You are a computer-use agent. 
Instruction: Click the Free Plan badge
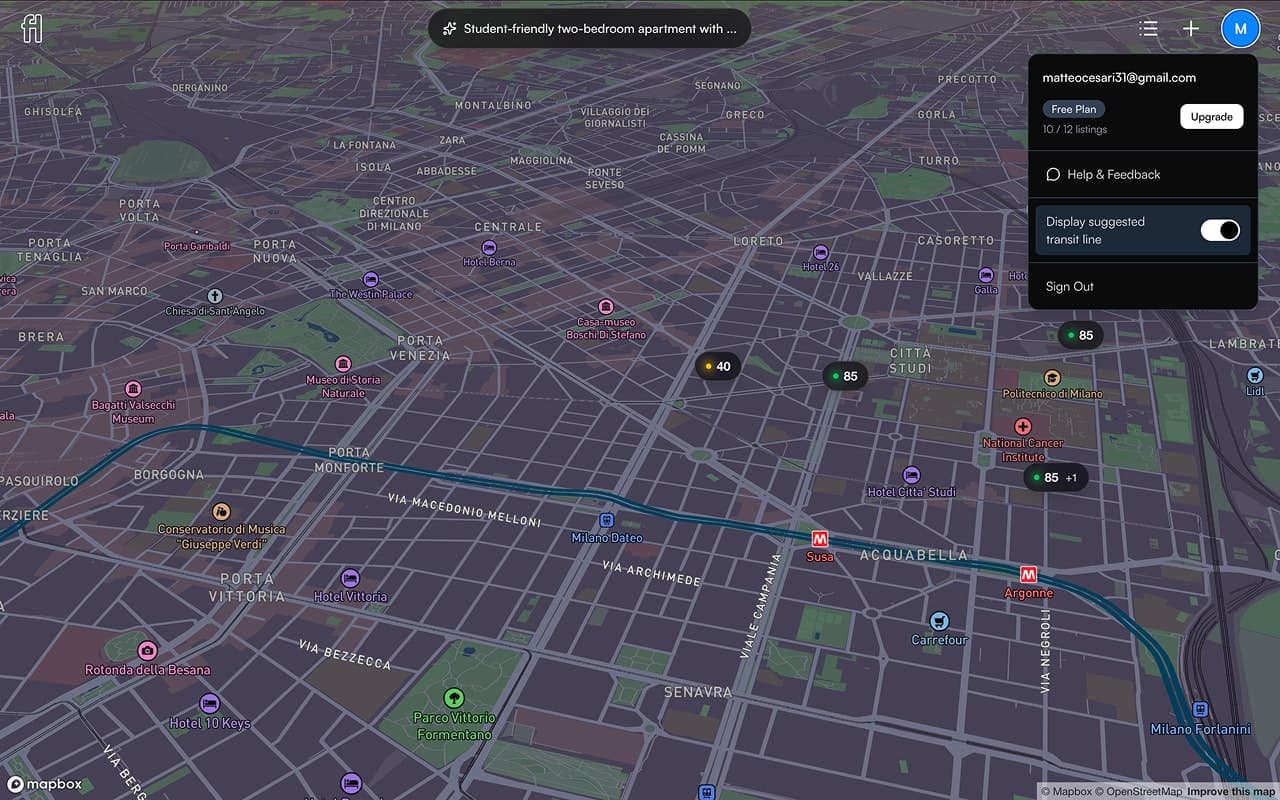coord(1073,109)
